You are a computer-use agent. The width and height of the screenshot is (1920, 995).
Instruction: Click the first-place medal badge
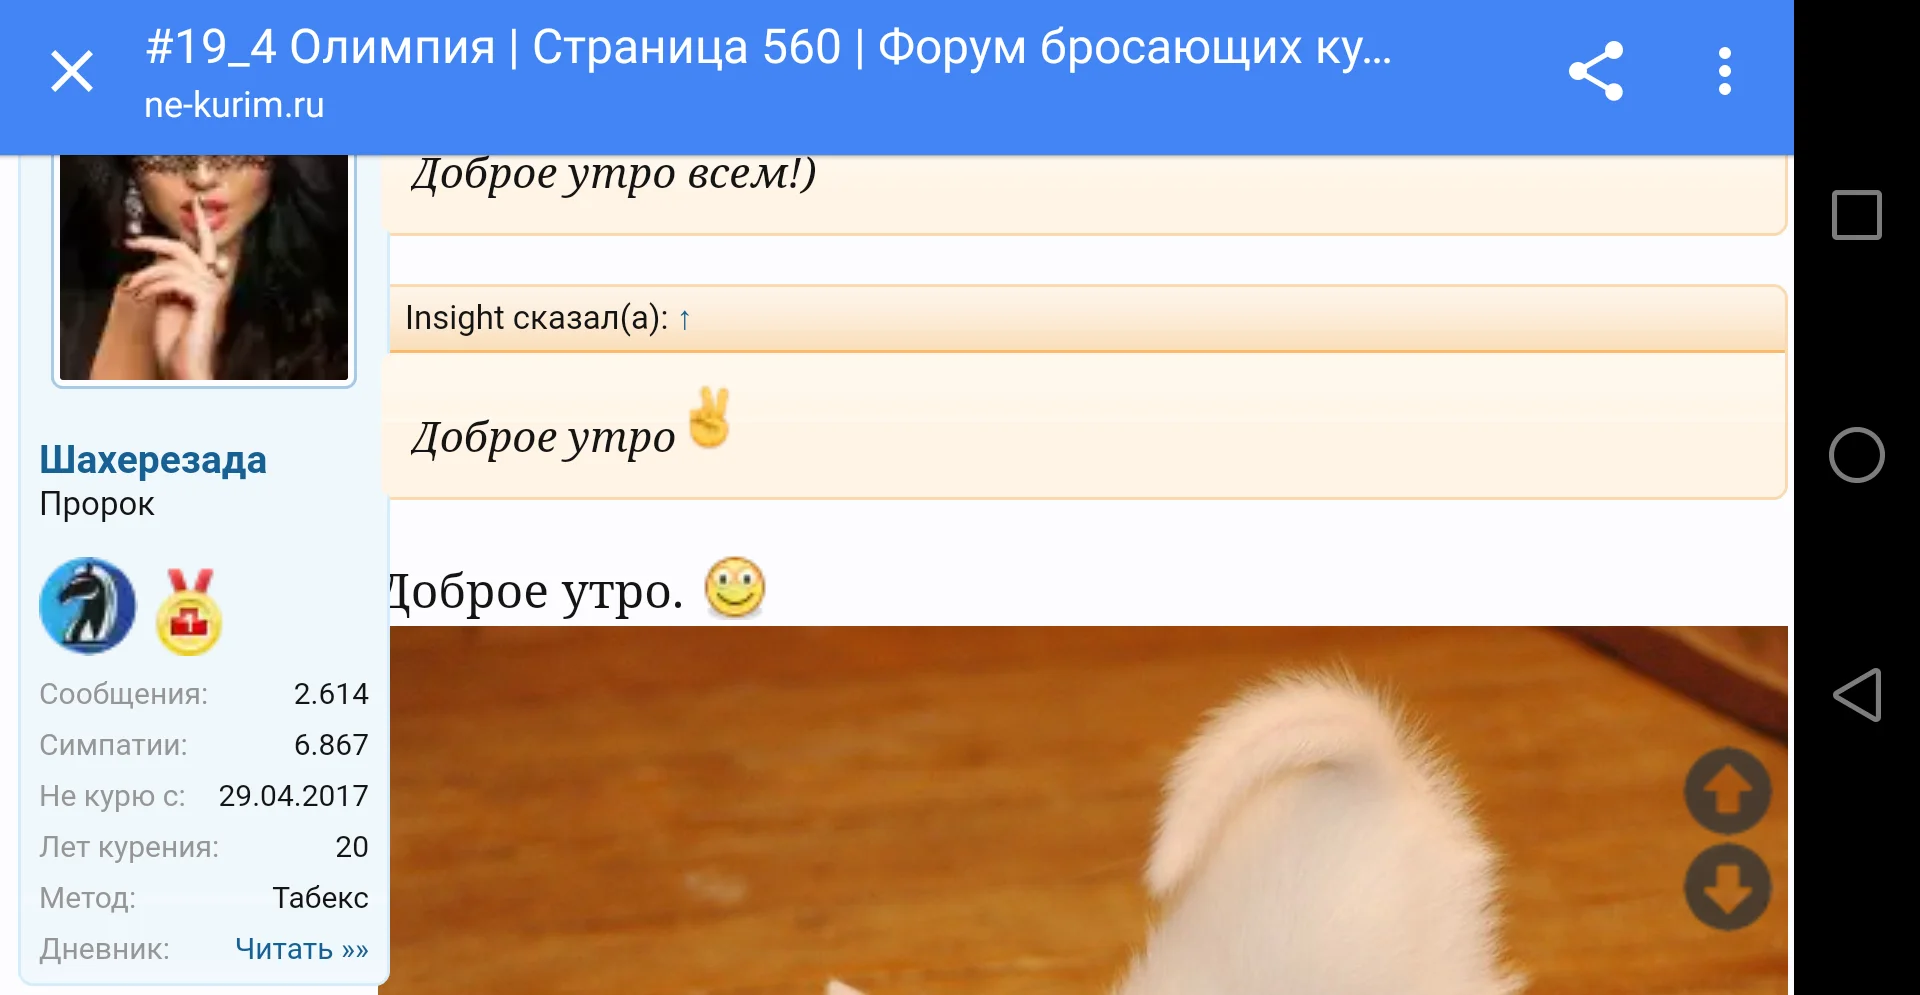point(189,611)
